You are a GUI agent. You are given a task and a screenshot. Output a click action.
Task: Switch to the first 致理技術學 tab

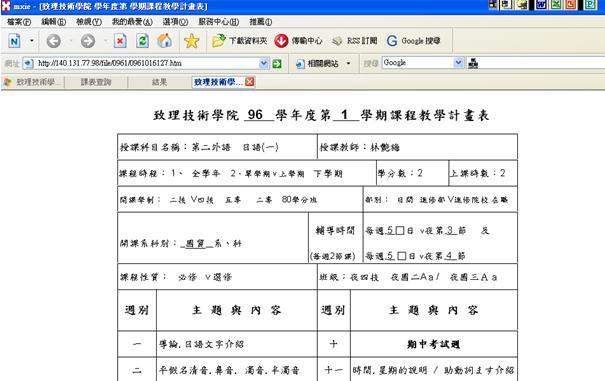click(x=32, y=82)
